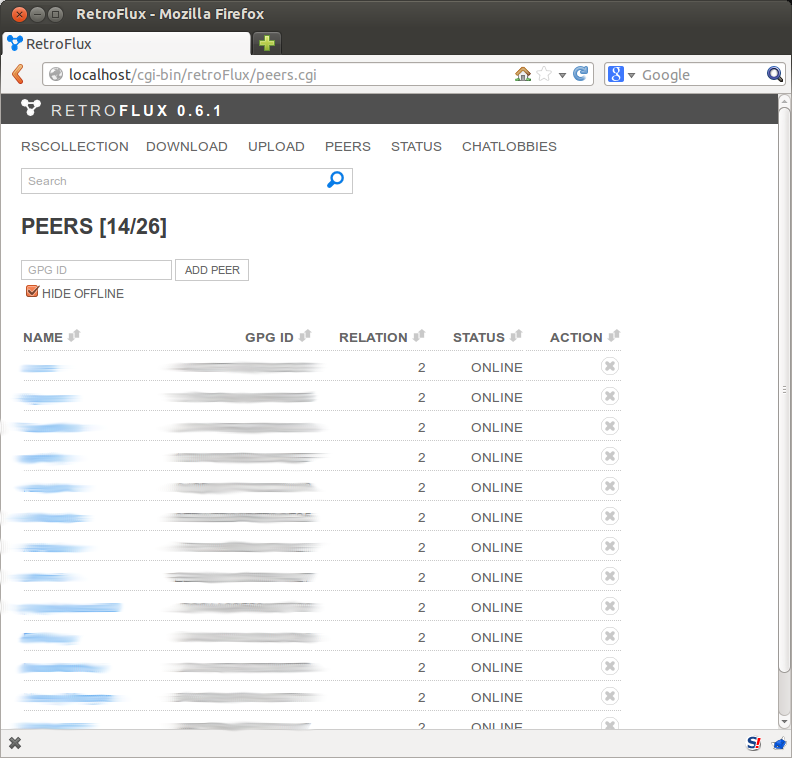Open the PEERS navigation link
792x758 pixels.
[x=348, y=146]
